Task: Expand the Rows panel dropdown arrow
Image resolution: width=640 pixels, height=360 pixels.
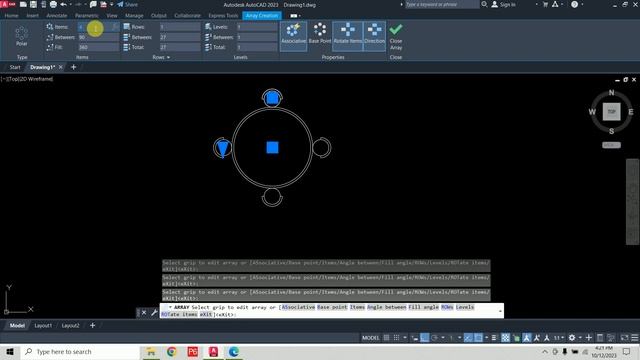Action: 168,57
